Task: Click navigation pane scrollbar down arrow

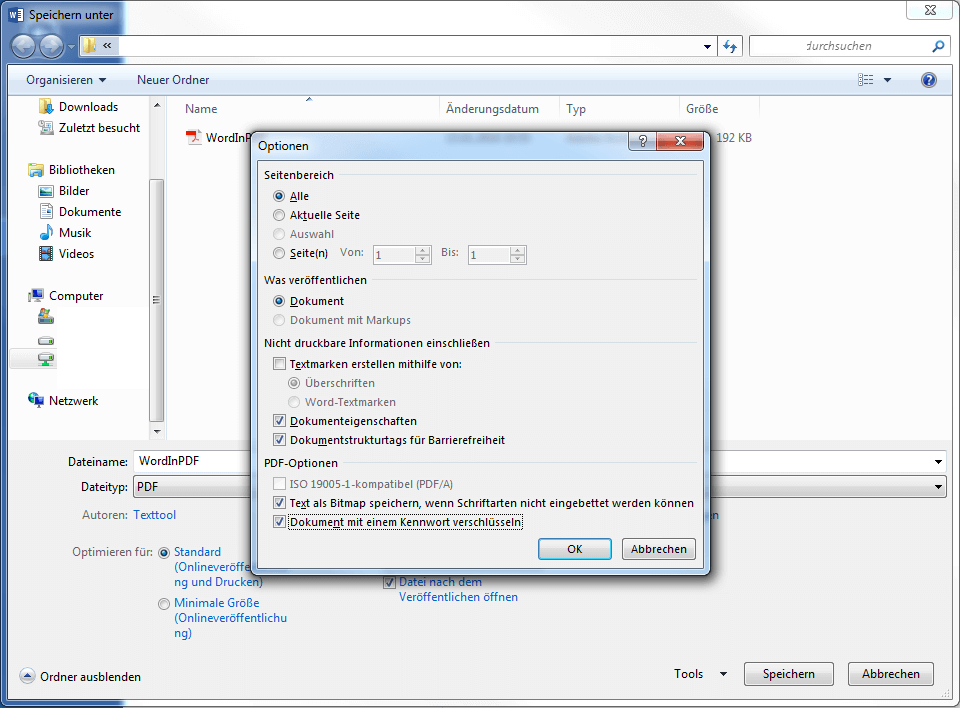Action: point(157,431)
